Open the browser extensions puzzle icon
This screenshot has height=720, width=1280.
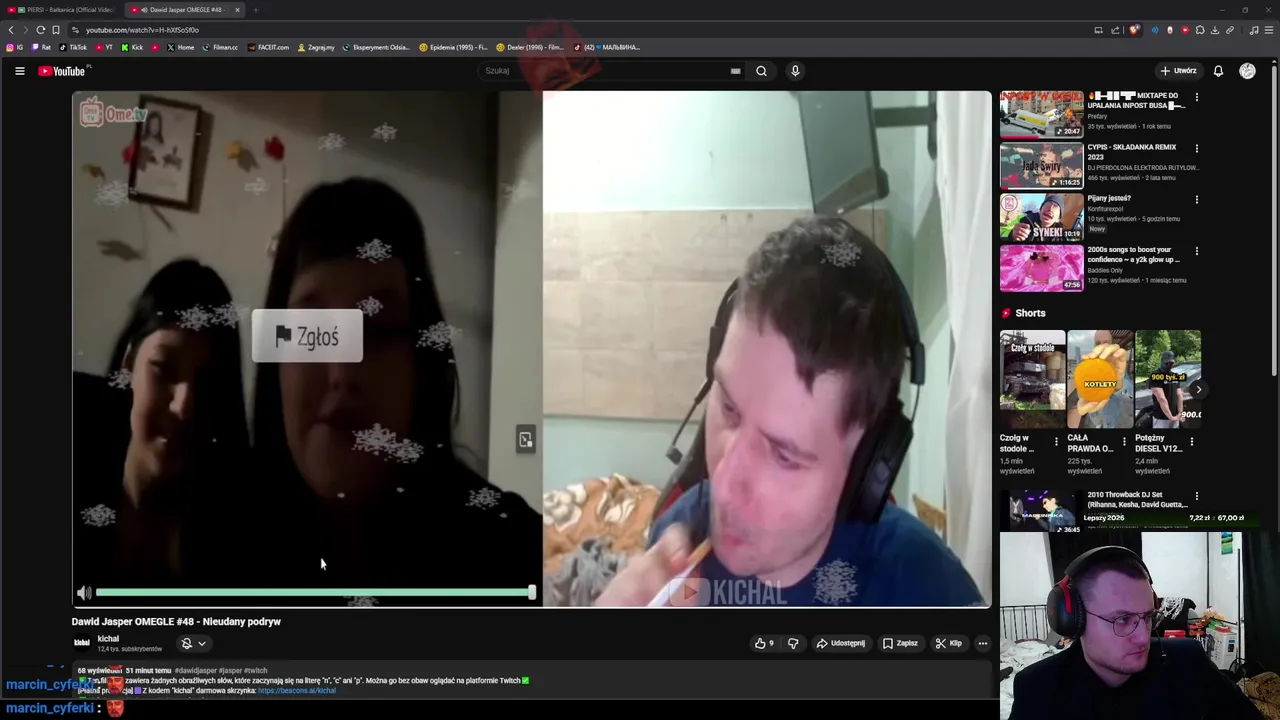1200,30
